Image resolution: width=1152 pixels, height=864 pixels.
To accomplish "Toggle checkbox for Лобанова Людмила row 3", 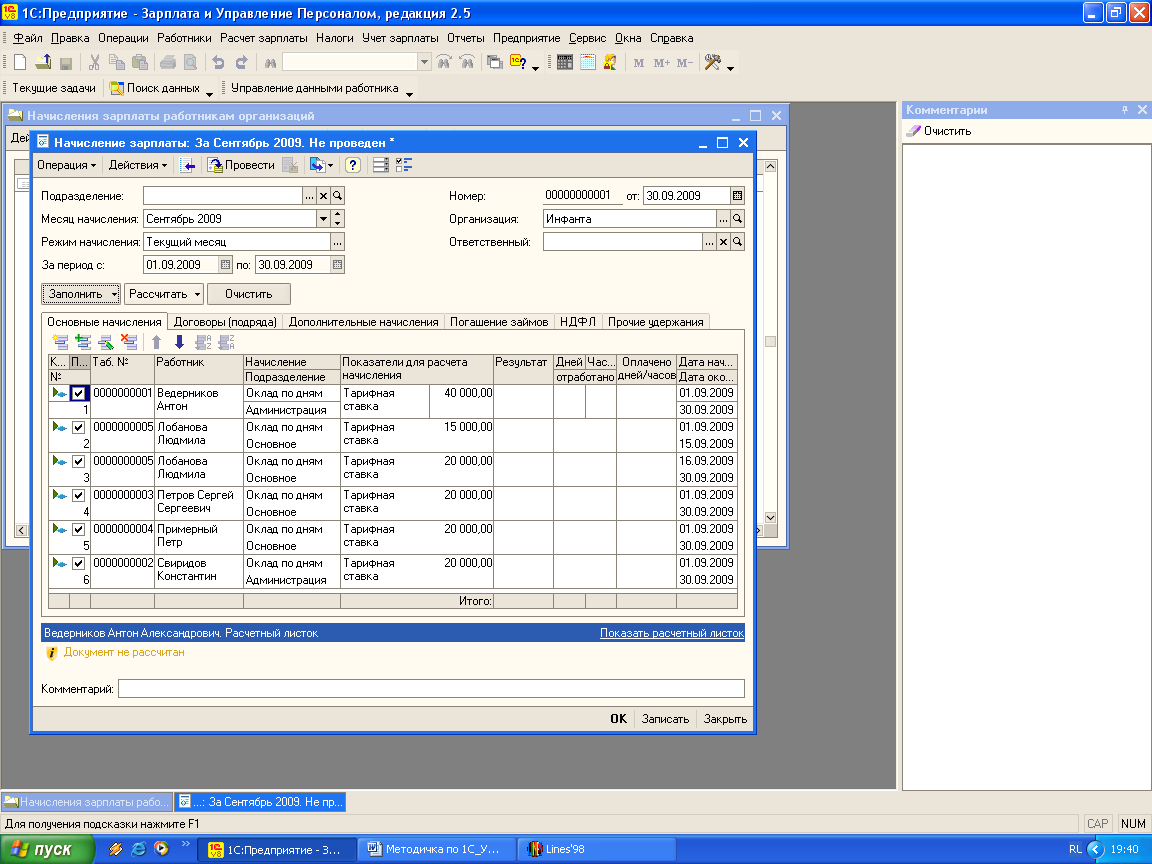I will 79,461.
